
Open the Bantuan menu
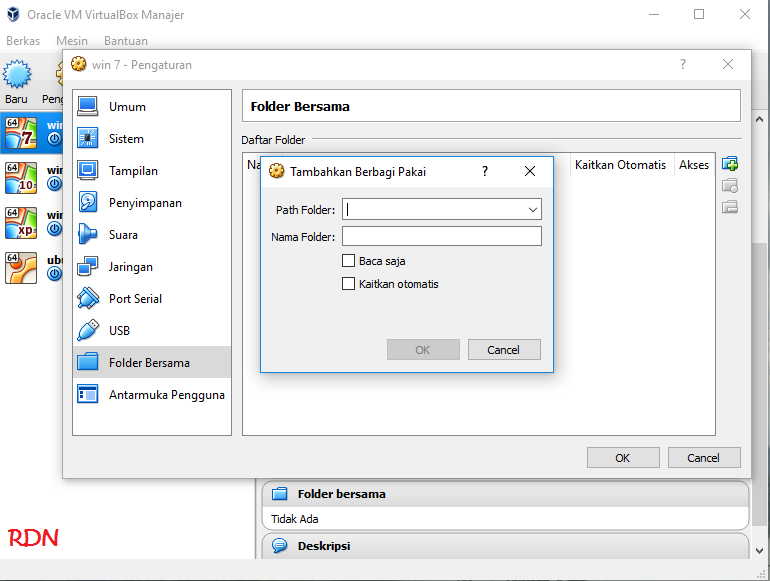click(x=126, y=41)
